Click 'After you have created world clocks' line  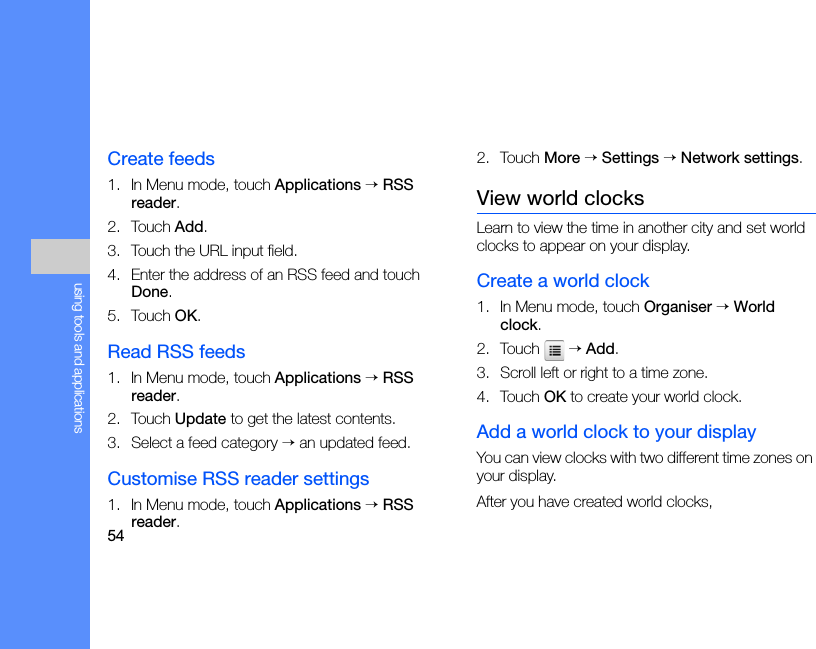(594, 502)
